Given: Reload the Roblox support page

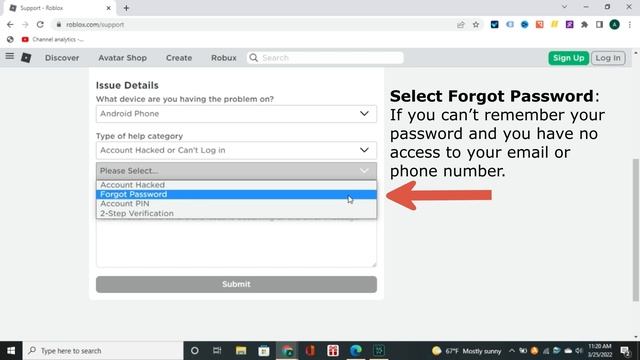Looking at the screenshot, I should 40,24.
